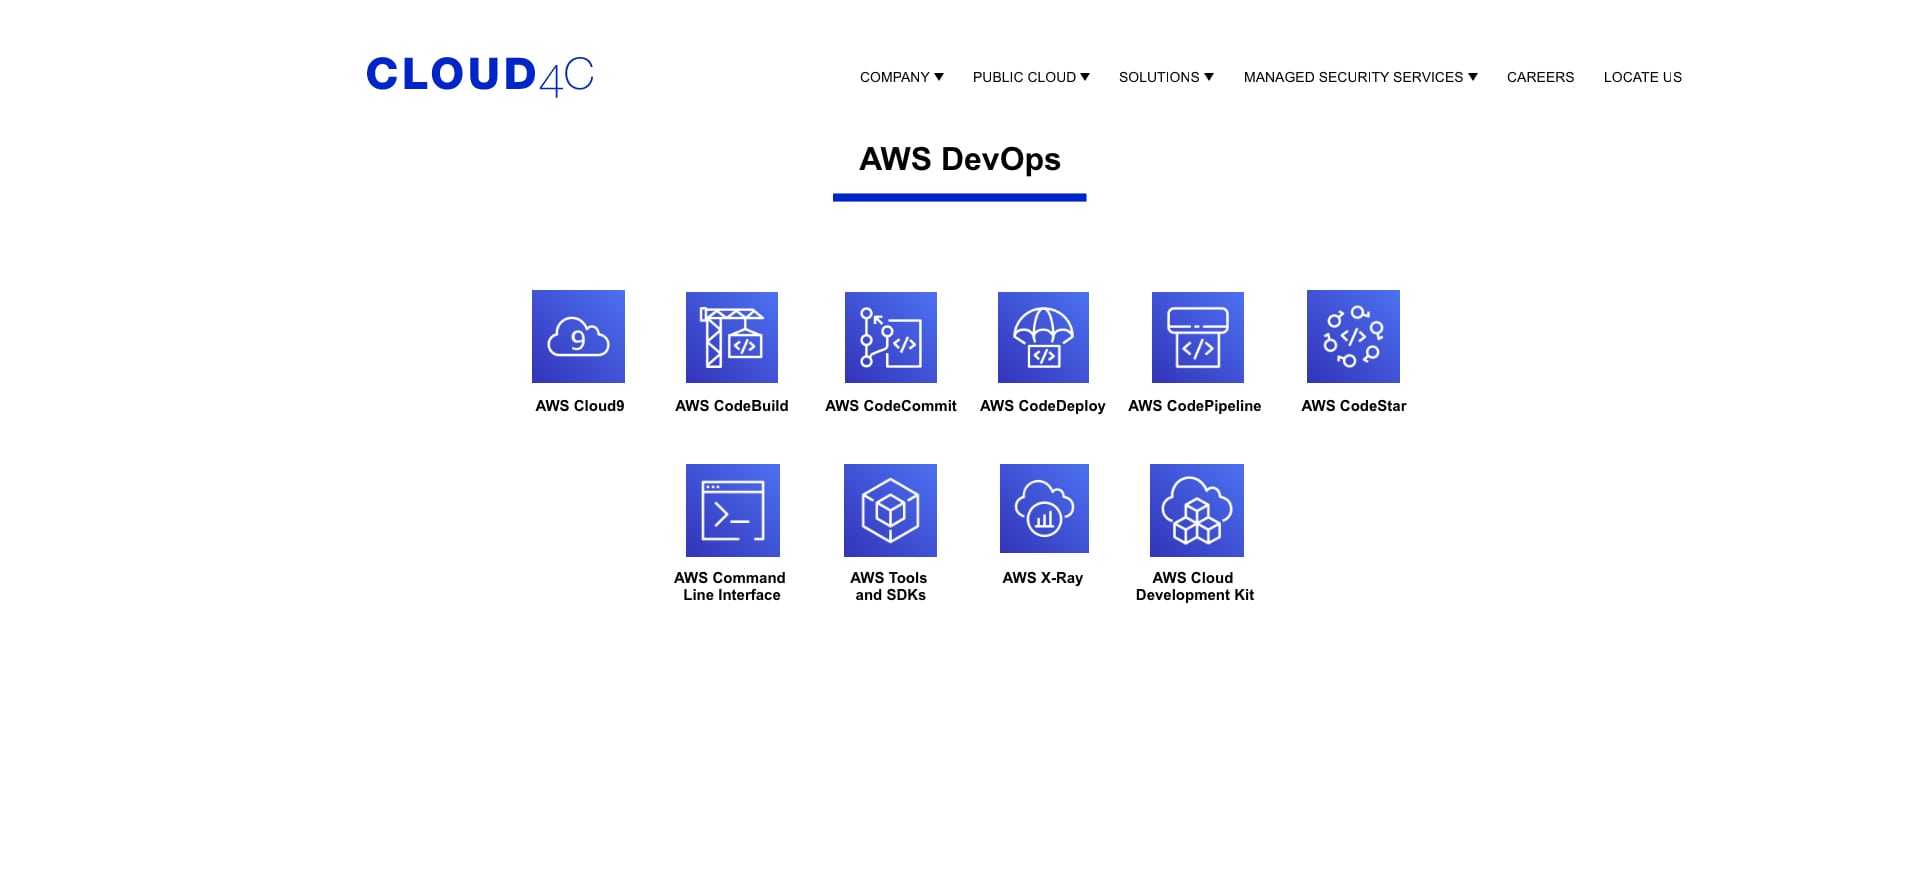1920x878 pixels.
Task: Click the AWS Tools and SDKs label
Action: [890, 586]
